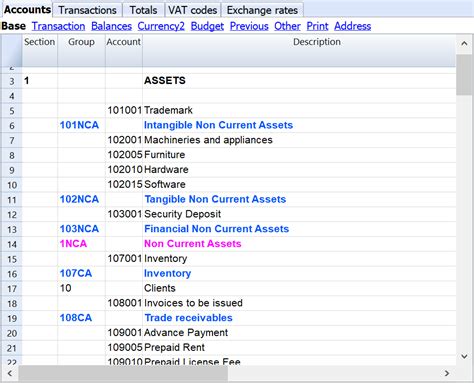474x383 pixels.
Task: Select account 107001 cell
Action: point(124,259)
